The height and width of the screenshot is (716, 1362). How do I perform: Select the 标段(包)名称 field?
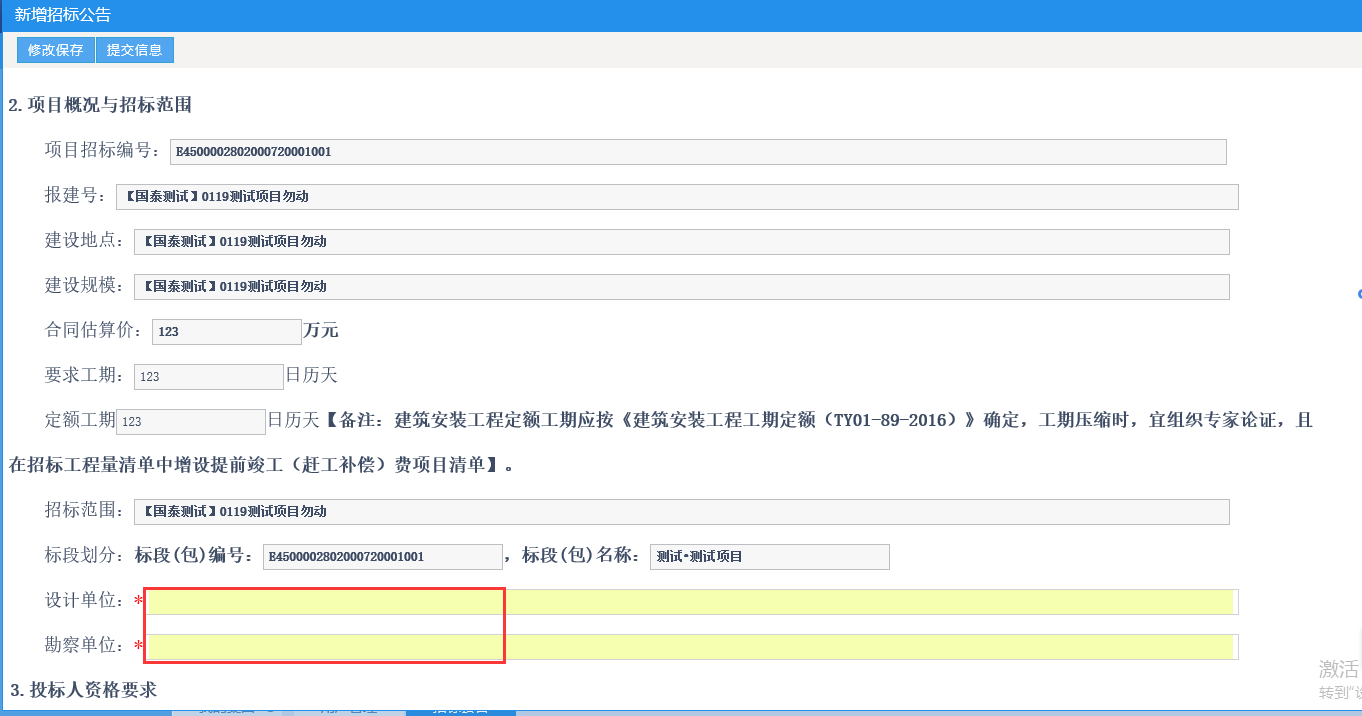click(x=769, y=557)
